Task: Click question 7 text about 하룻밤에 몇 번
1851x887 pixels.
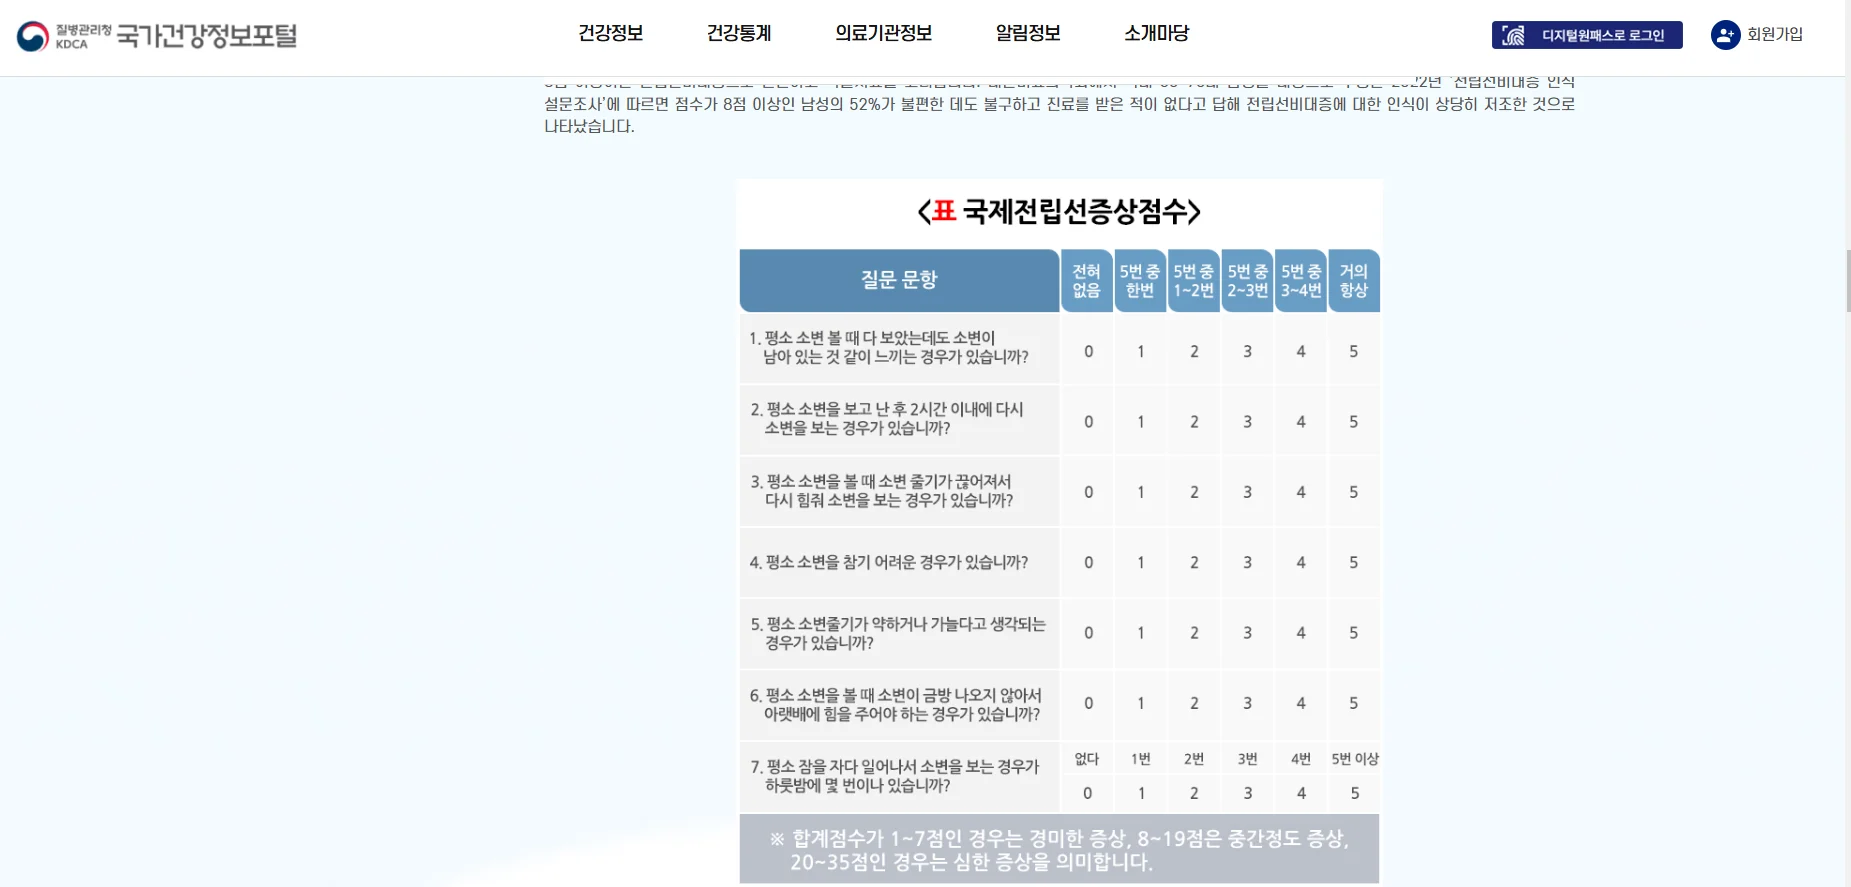Action: 895,776
